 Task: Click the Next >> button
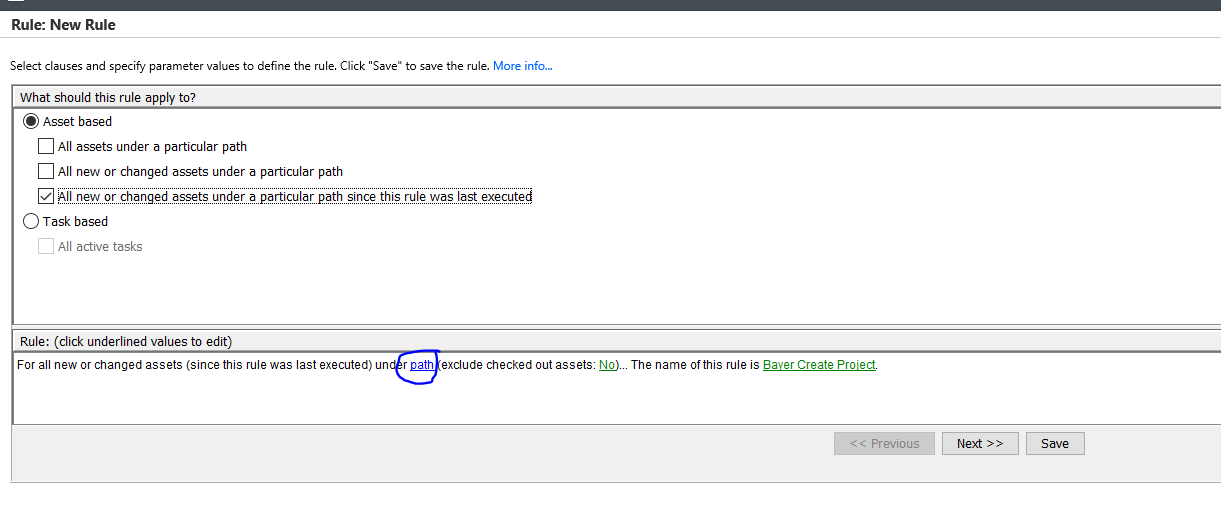tap(980, 443)
